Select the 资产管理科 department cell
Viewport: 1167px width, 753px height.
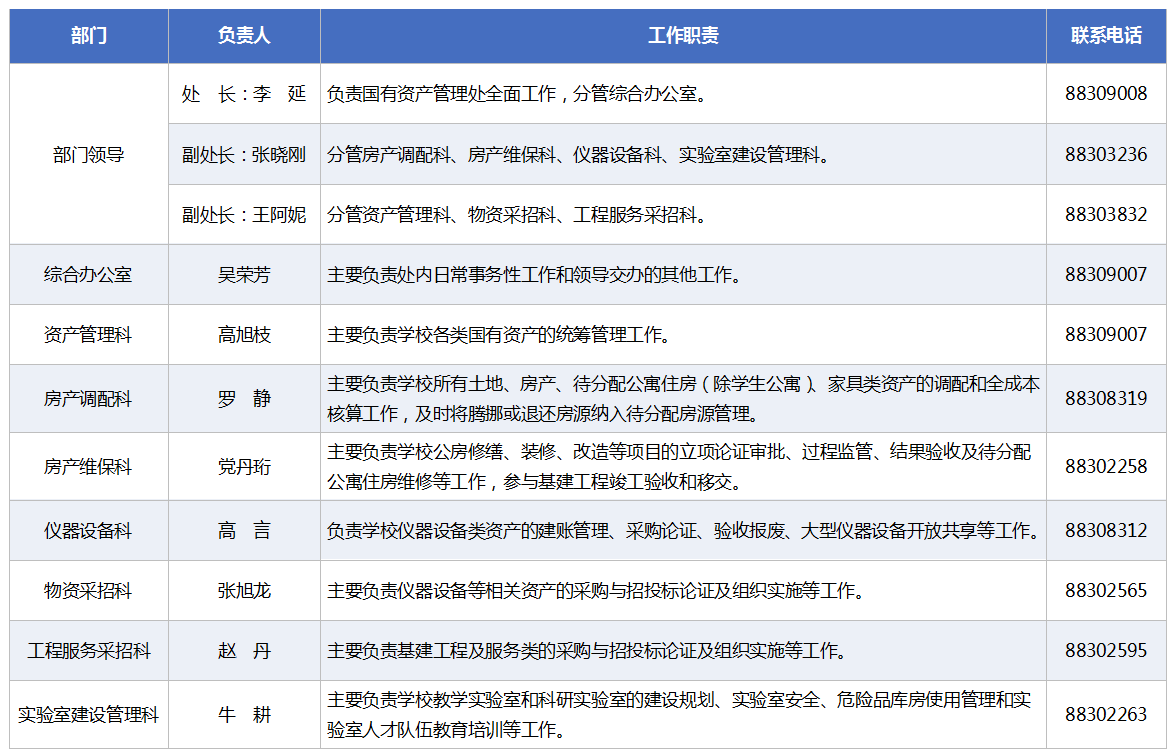click(89, 335)
